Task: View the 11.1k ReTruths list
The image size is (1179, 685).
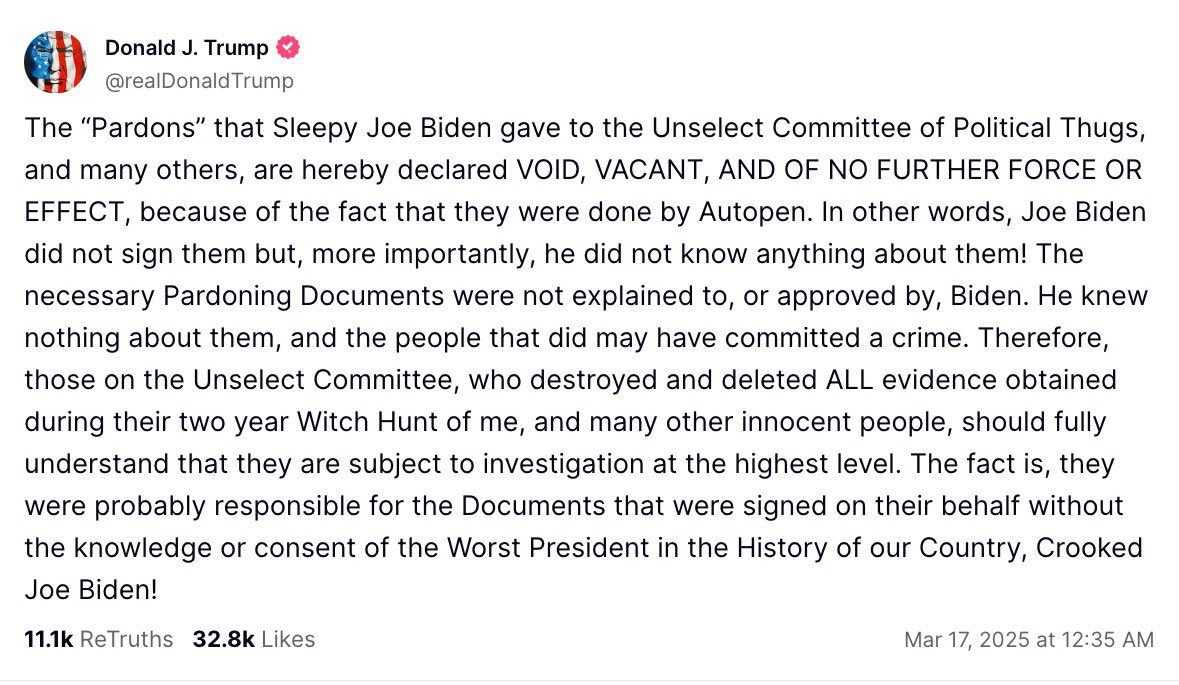Action: (98, 639)
